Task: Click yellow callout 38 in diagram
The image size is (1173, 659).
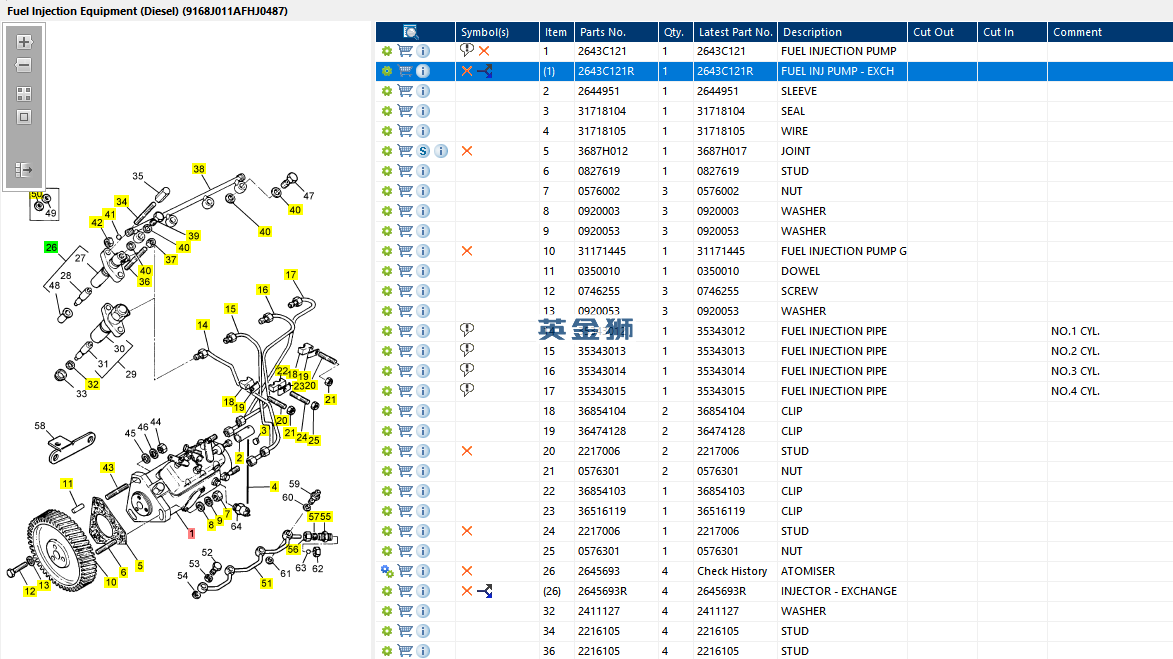Action: pos(199,169)
